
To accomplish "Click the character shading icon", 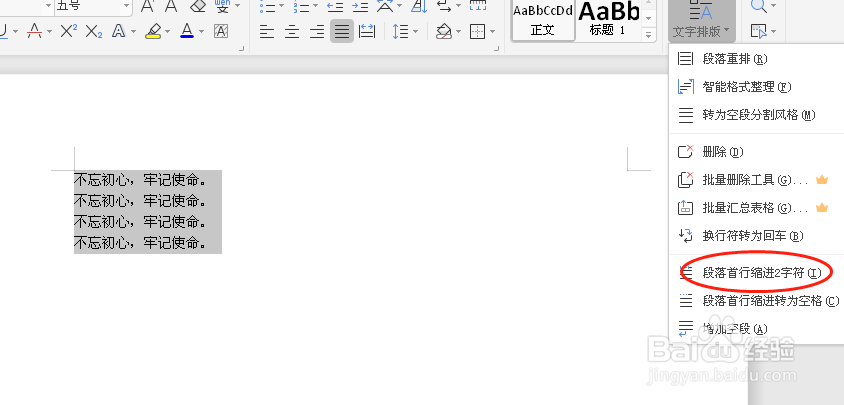I will 220,32.
